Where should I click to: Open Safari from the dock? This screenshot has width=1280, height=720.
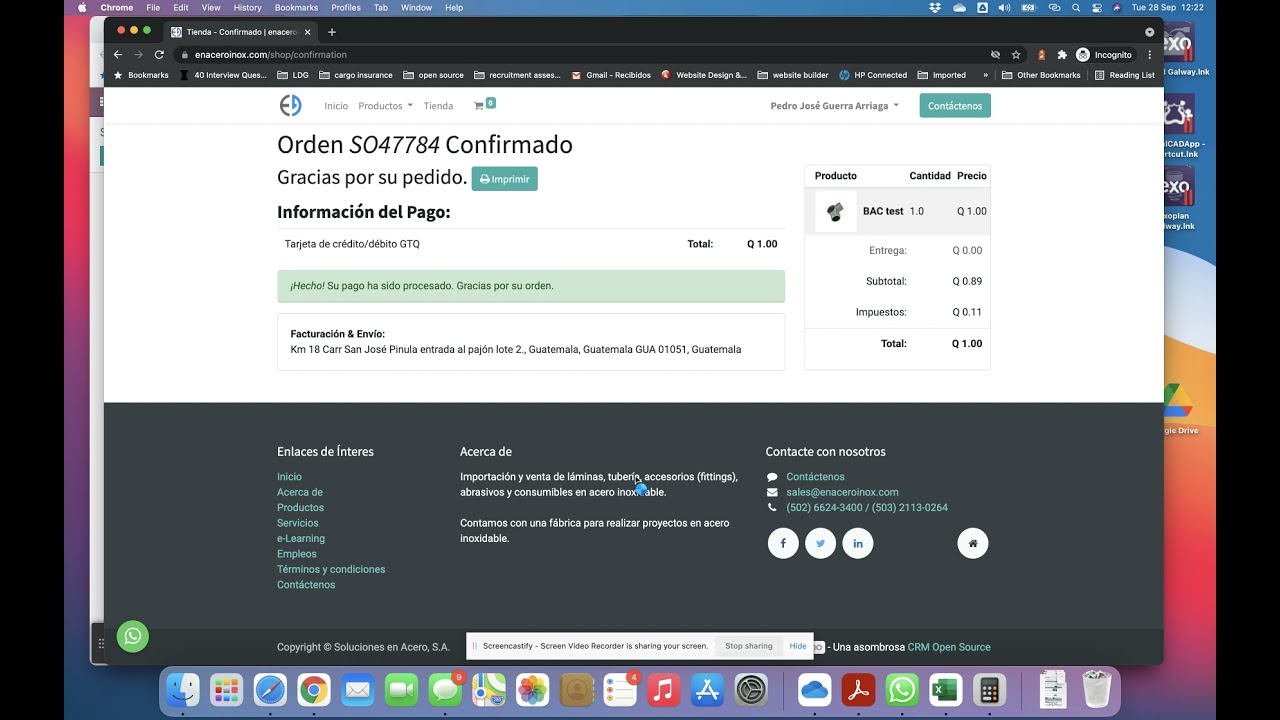[270, 690]
